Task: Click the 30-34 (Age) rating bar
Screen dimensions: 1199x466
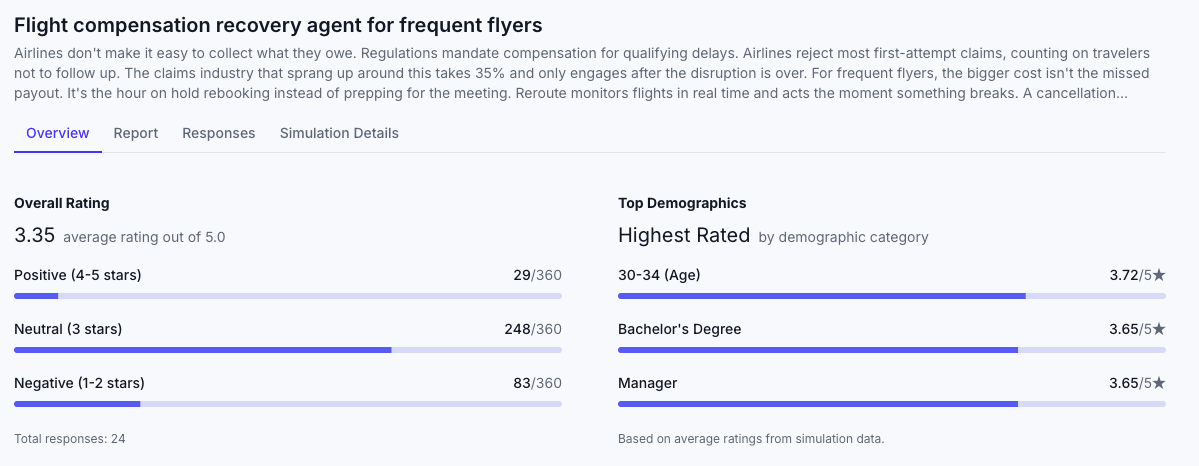Action: point(892,296)
